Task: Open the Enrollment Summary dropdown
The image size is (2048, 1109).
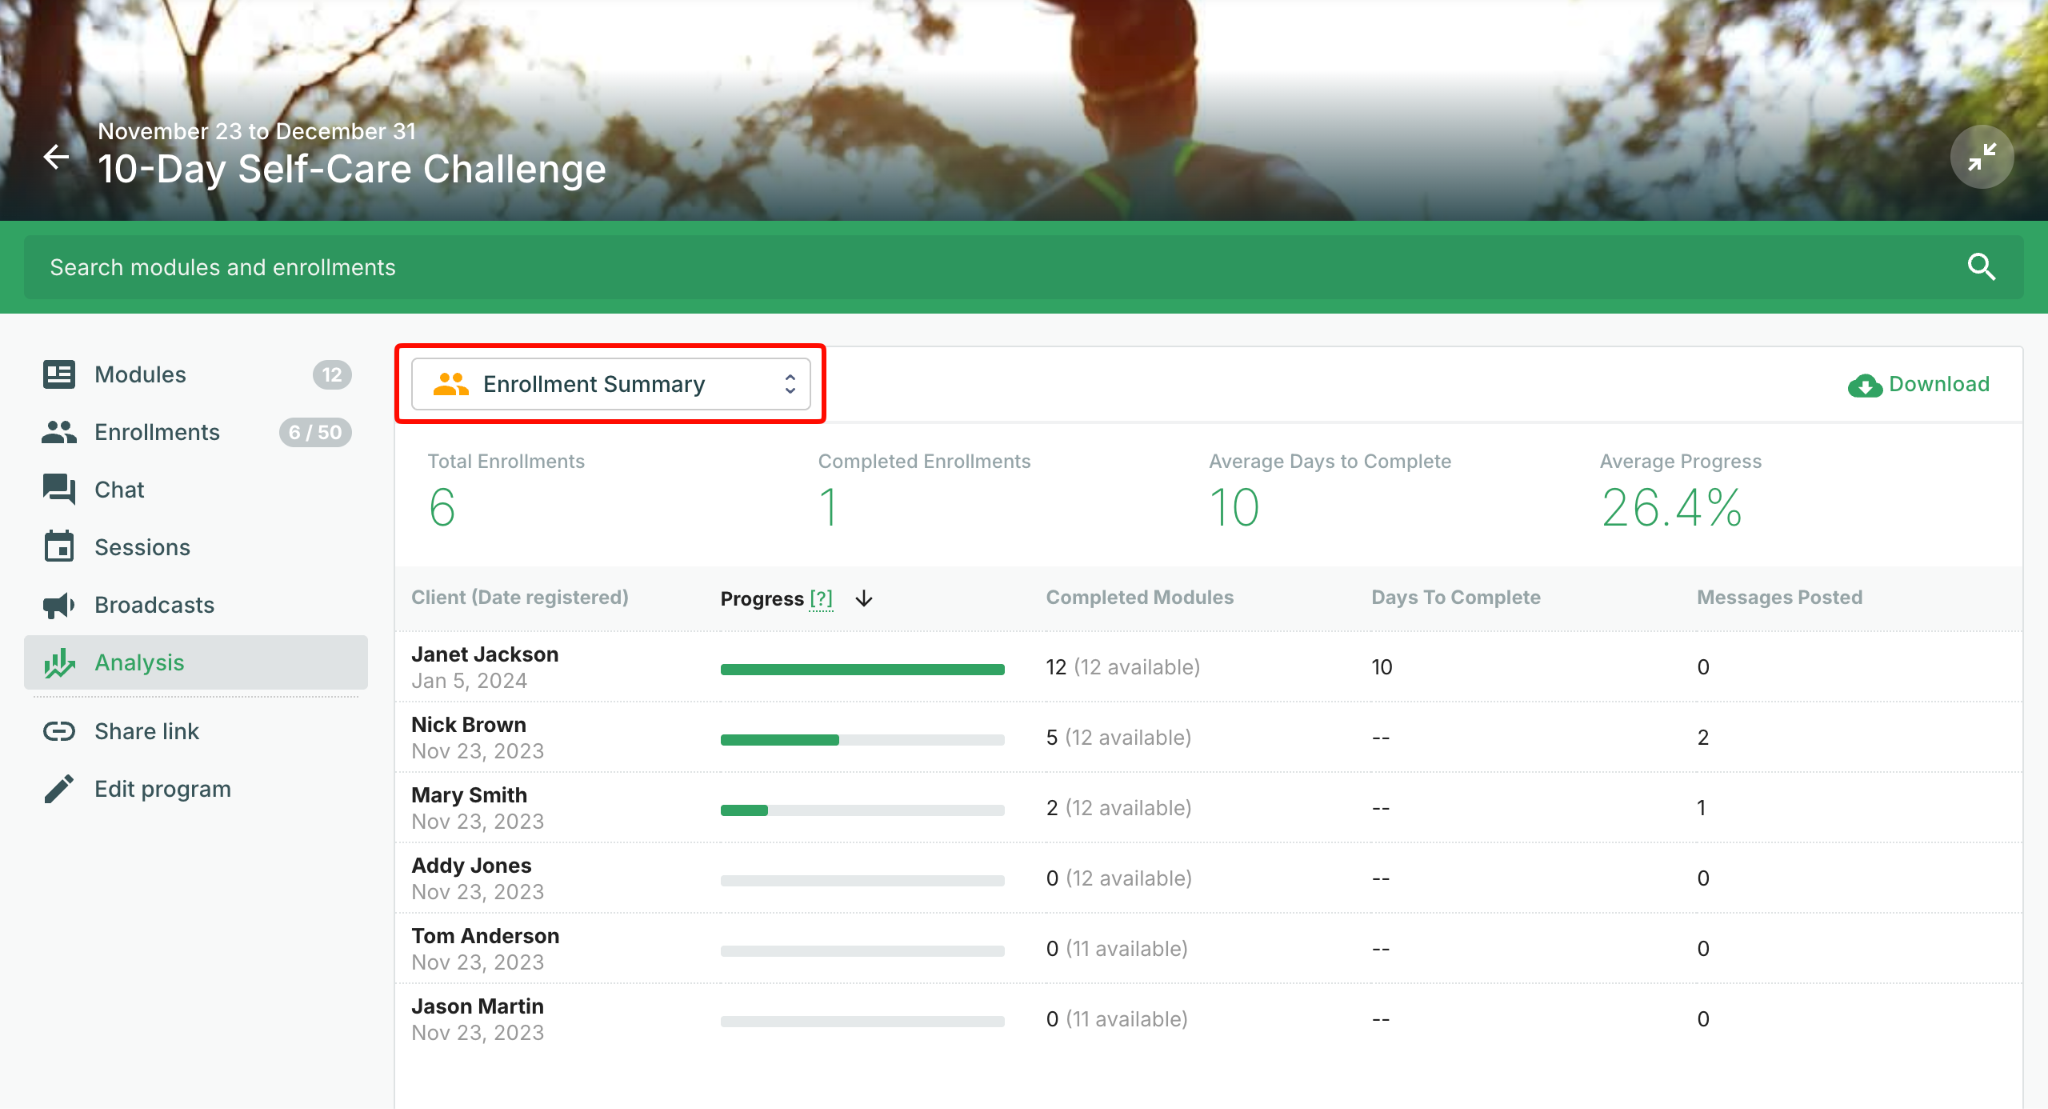Action: click(x=611, y=384)
